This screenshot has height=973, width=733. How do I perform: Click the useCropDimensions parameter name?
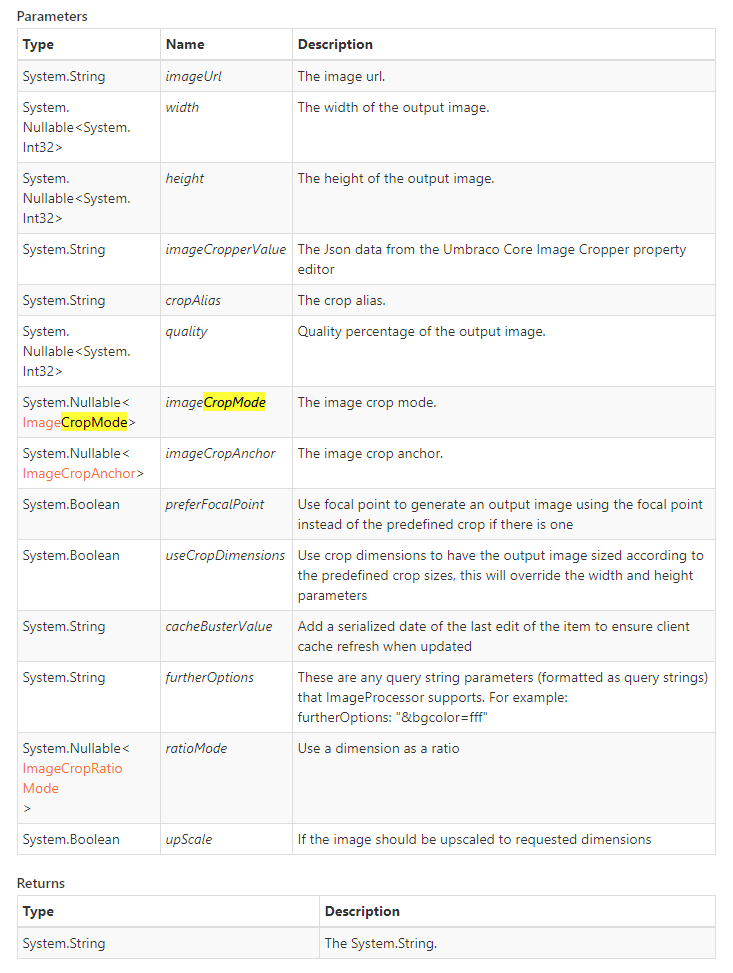(x=225, y=555)
